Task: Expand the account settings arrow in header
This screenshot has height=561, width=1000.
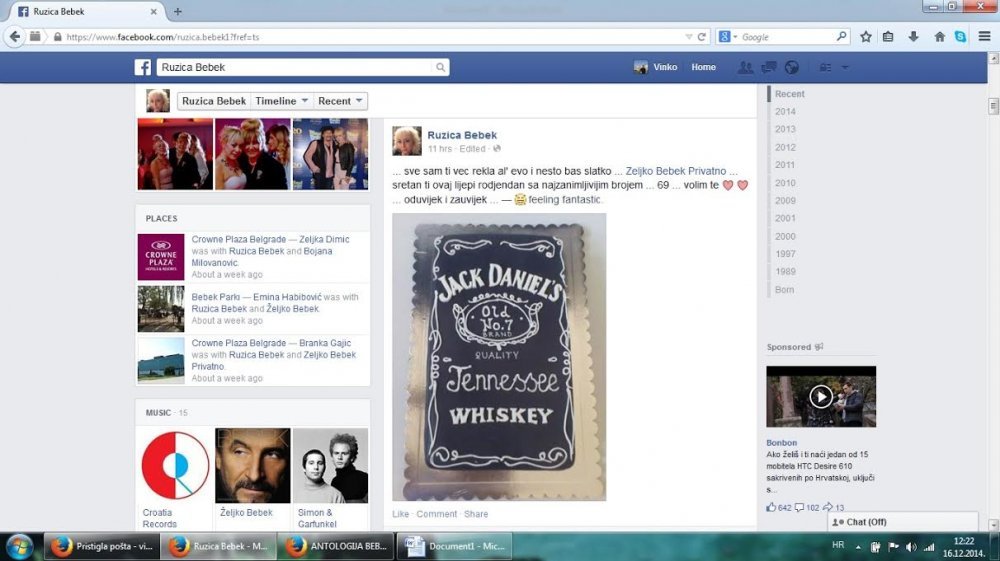Action: 845,67
